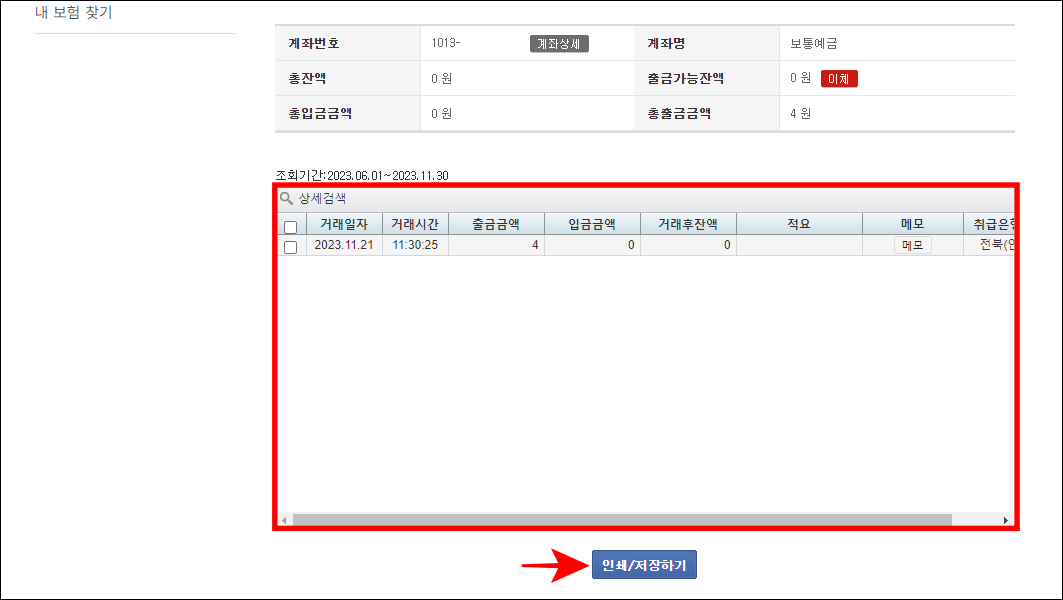Check the checkbox for the 2023.11.21 transaction row
Viewport: 1063px width, 600px height.
[x=290, y=245]
